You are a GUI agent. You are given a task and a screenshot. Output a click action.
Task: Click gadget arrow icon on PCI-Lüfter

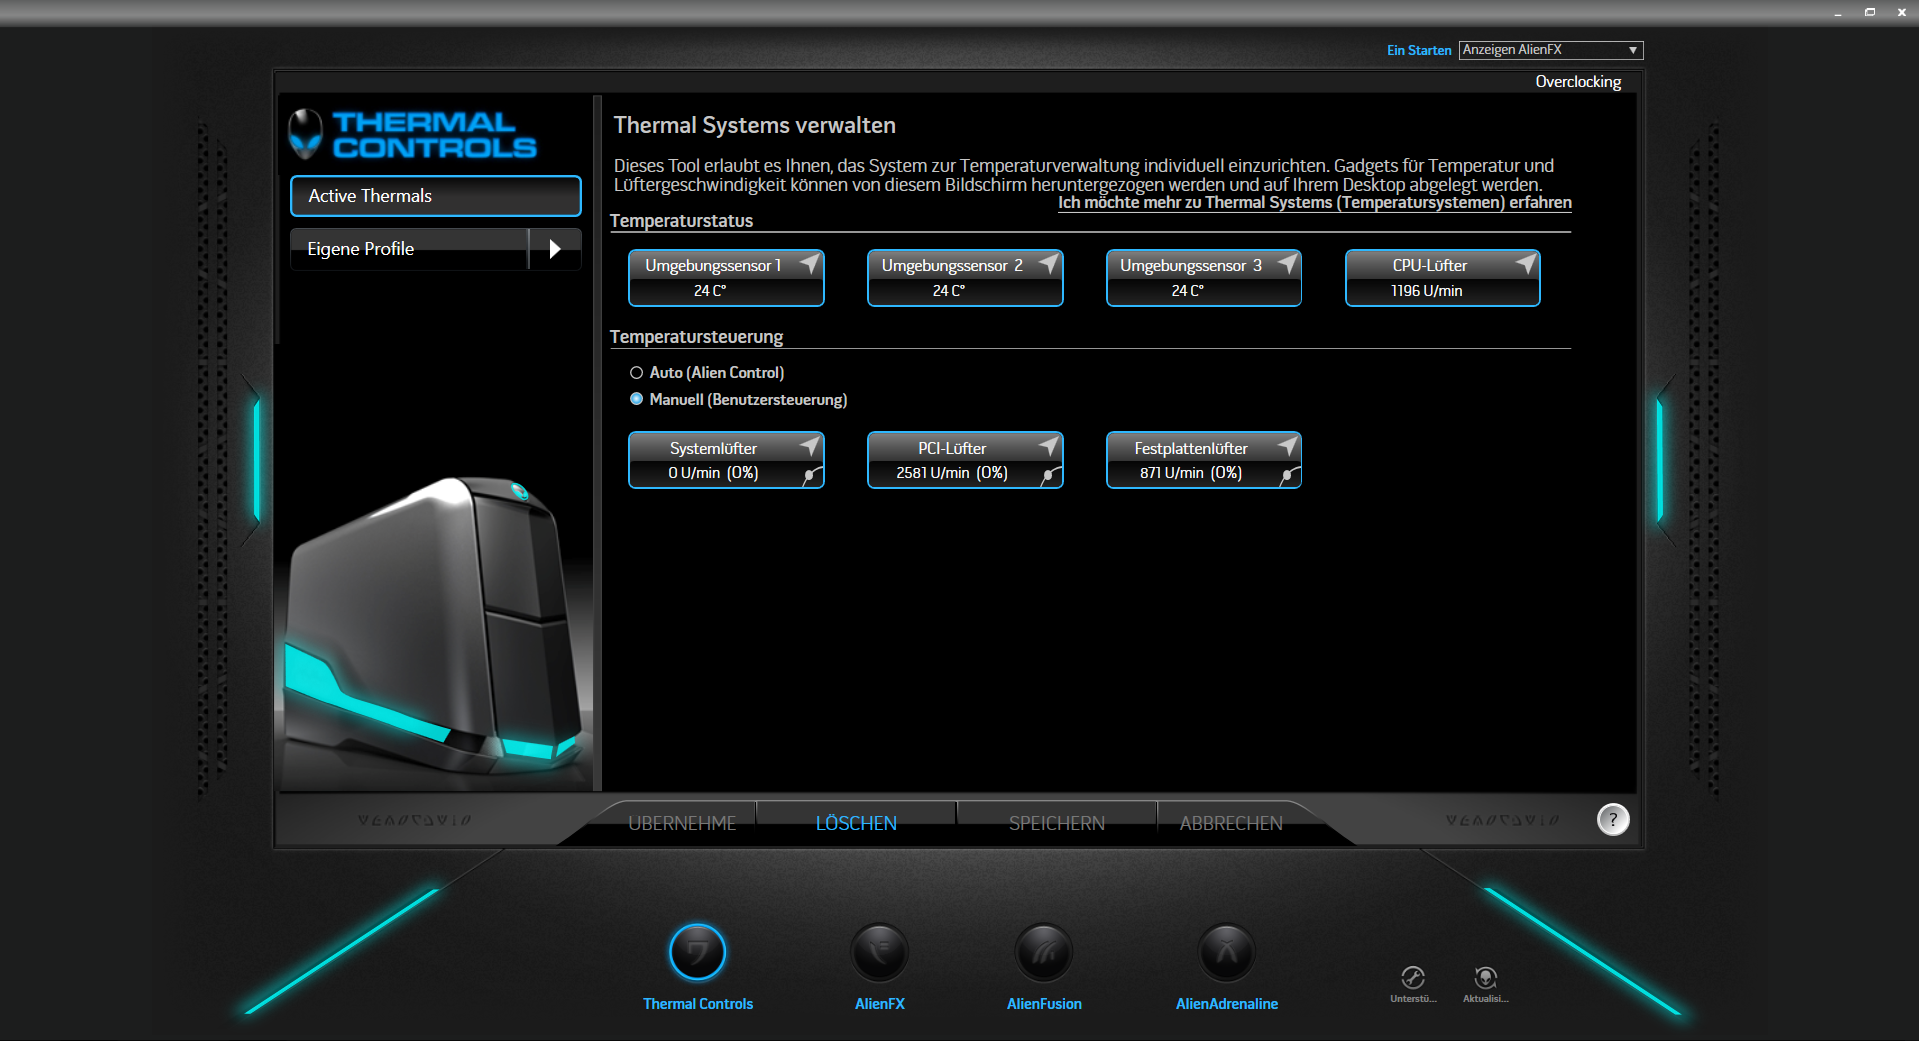click(x=1048, y=445)
